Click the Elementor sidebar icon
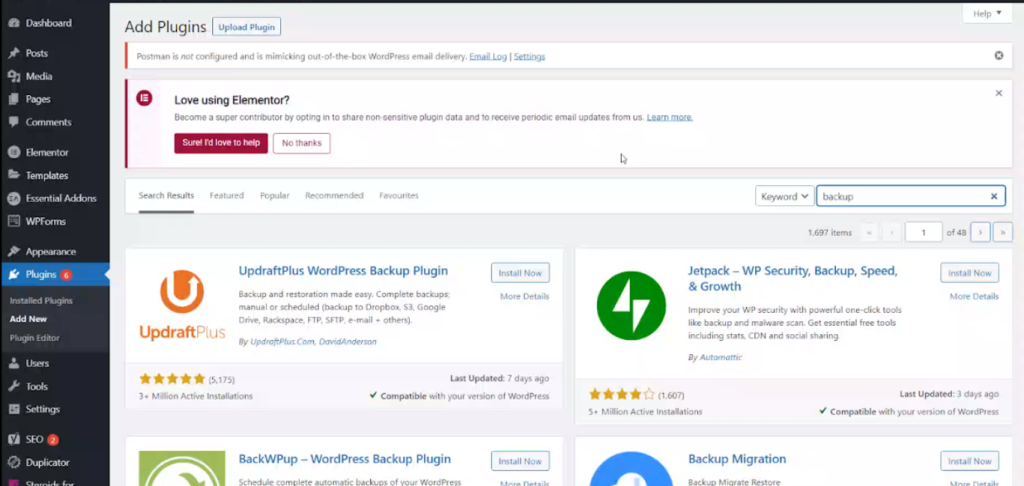The height and width of the screenshot is (486, 1024). click(14, 152)
